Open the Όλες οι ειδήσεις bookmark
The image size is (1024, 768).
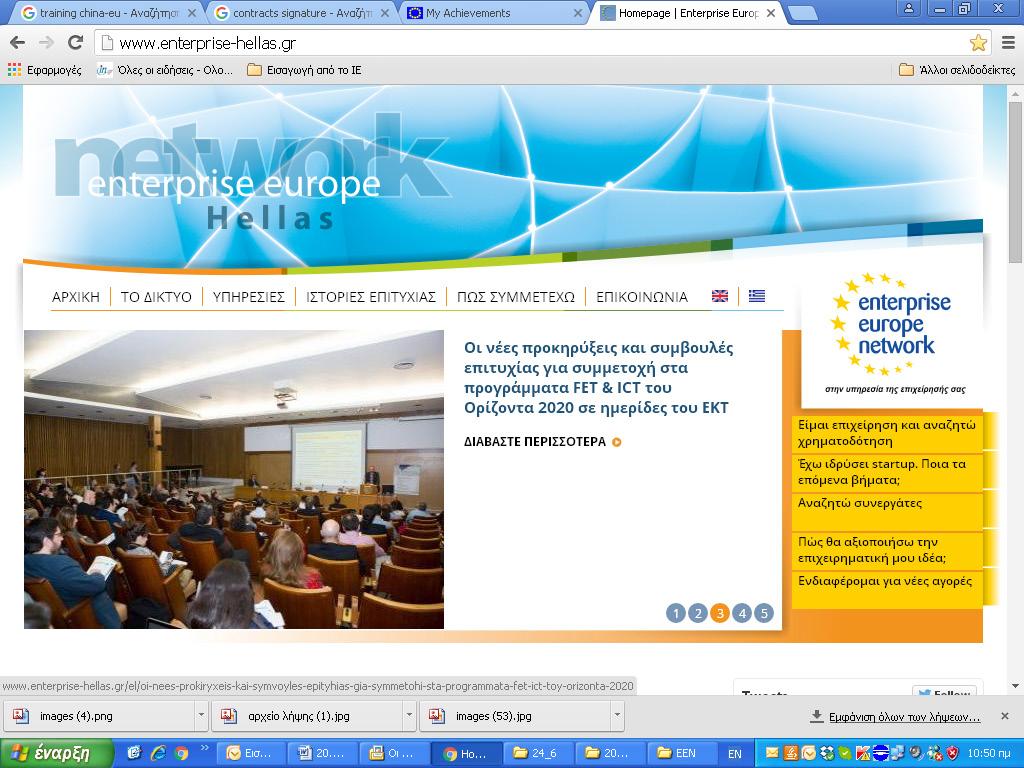pos(165,70)
